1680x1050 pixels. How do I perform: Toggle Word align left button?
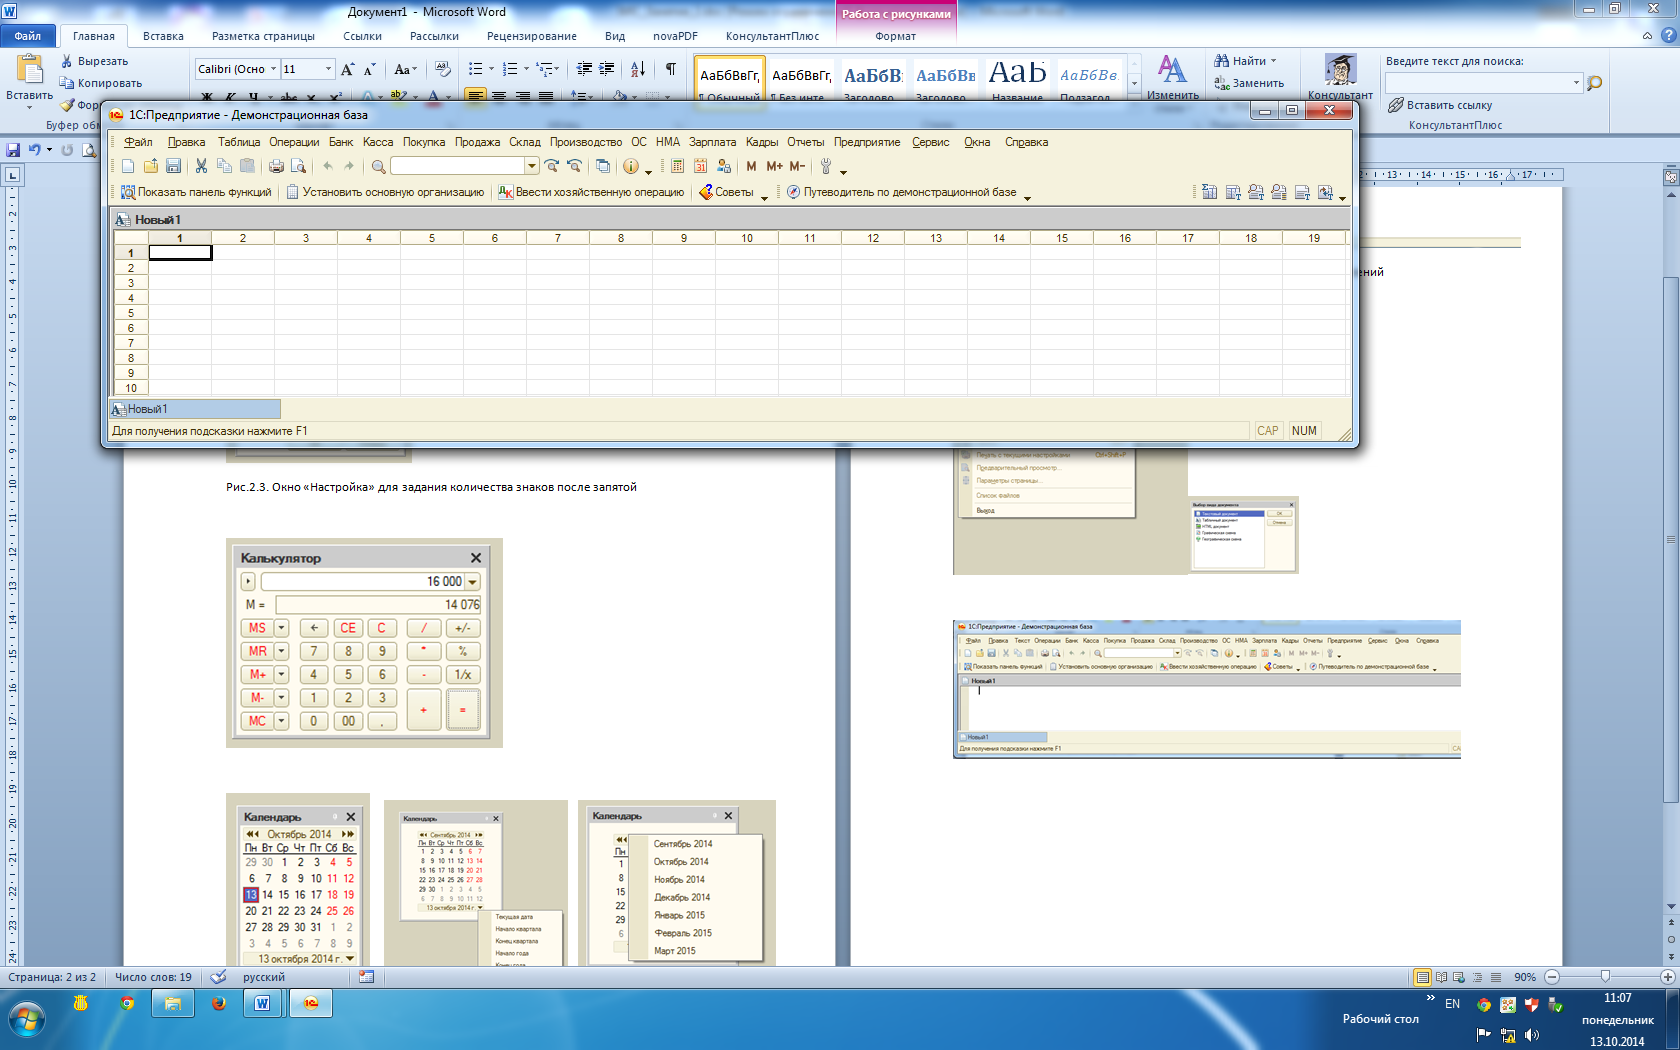click(475, 97)
